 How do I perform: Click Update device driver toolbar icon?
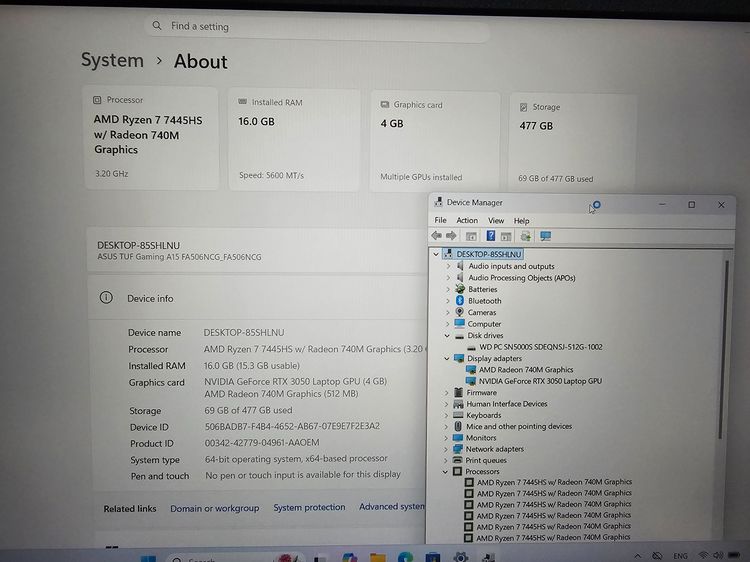coord(525,236)
